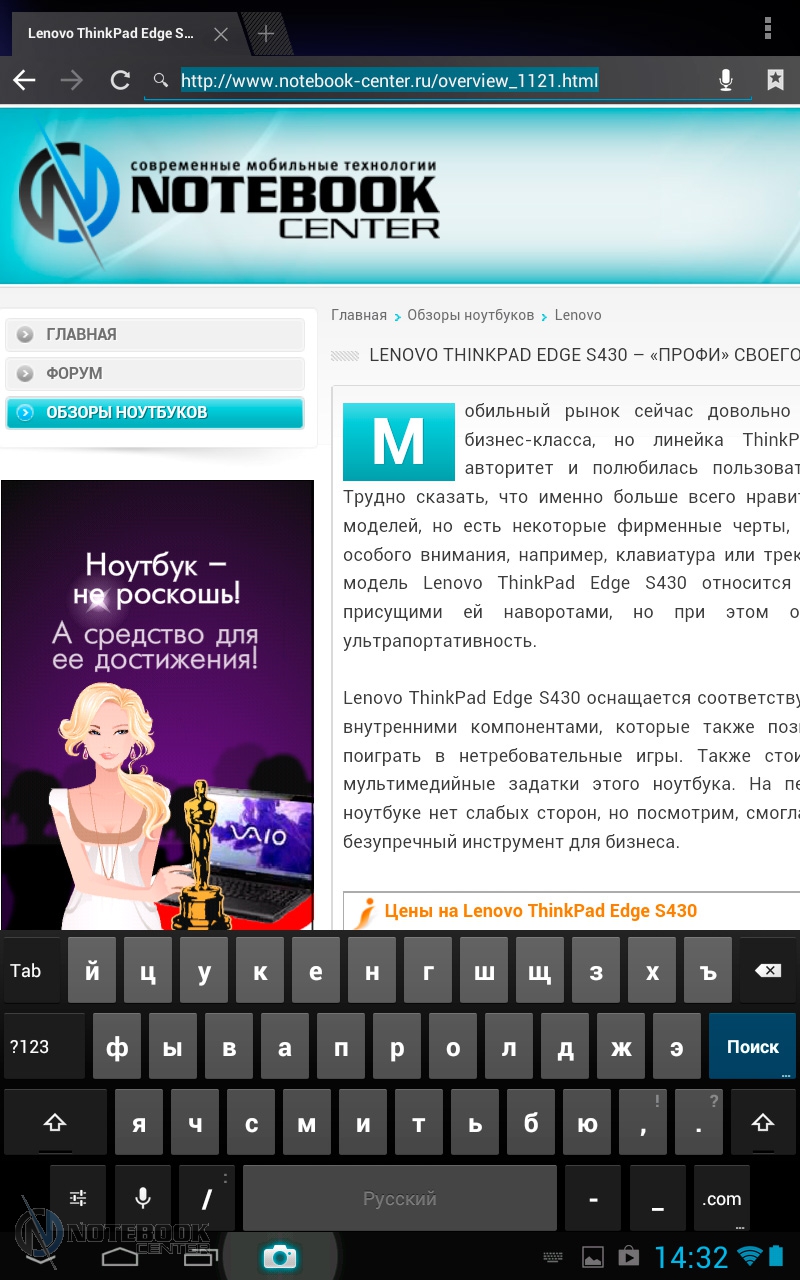Open a new browser tab with plus
Screen dimensions: 800x1280
(x=265, y=34)
